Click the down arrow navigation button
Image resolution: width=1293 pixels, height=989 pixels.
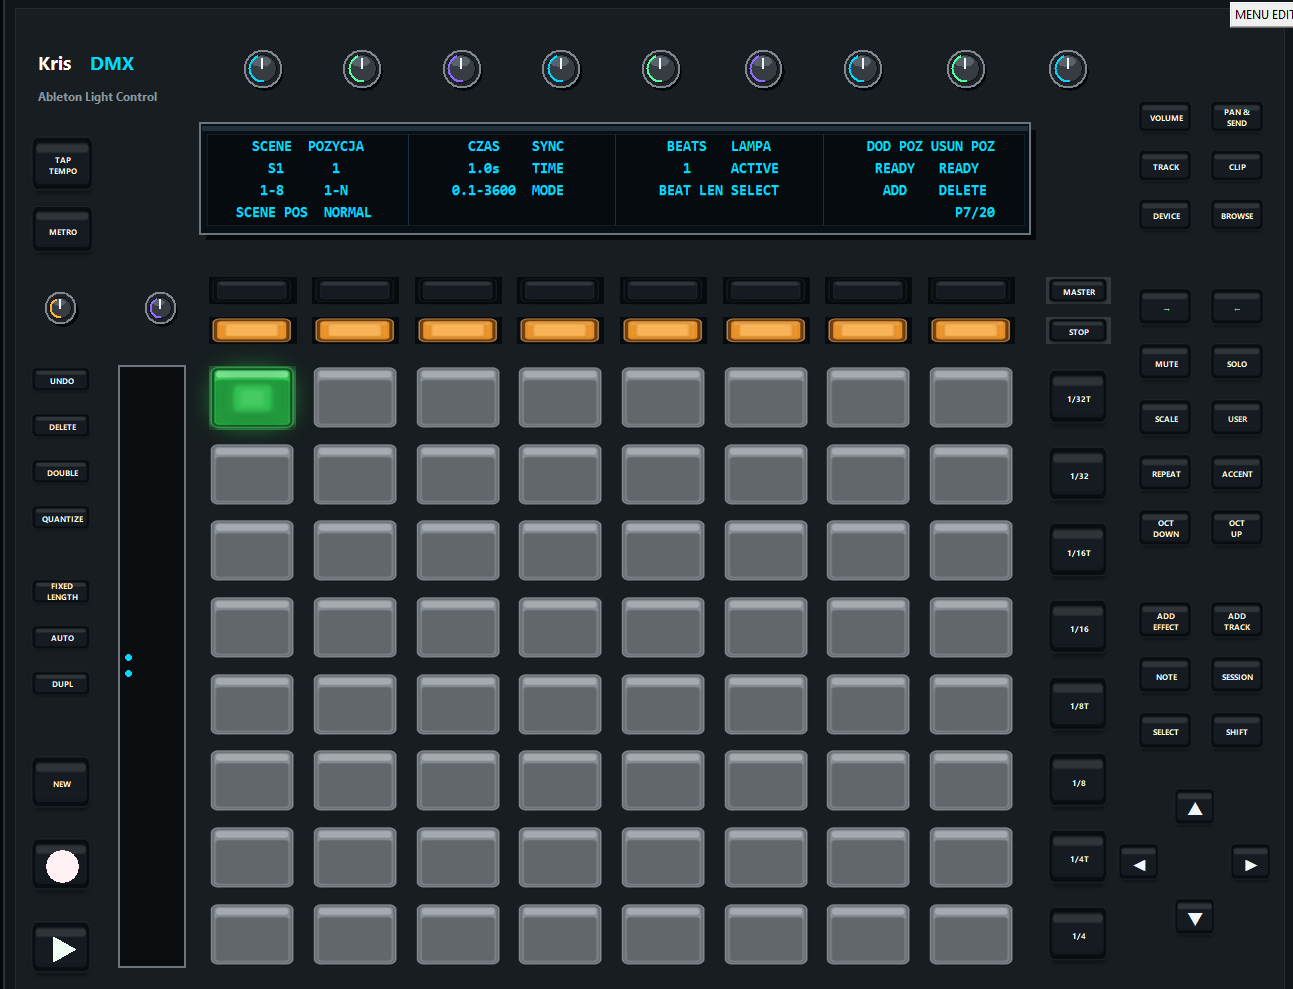[1195, 918]
